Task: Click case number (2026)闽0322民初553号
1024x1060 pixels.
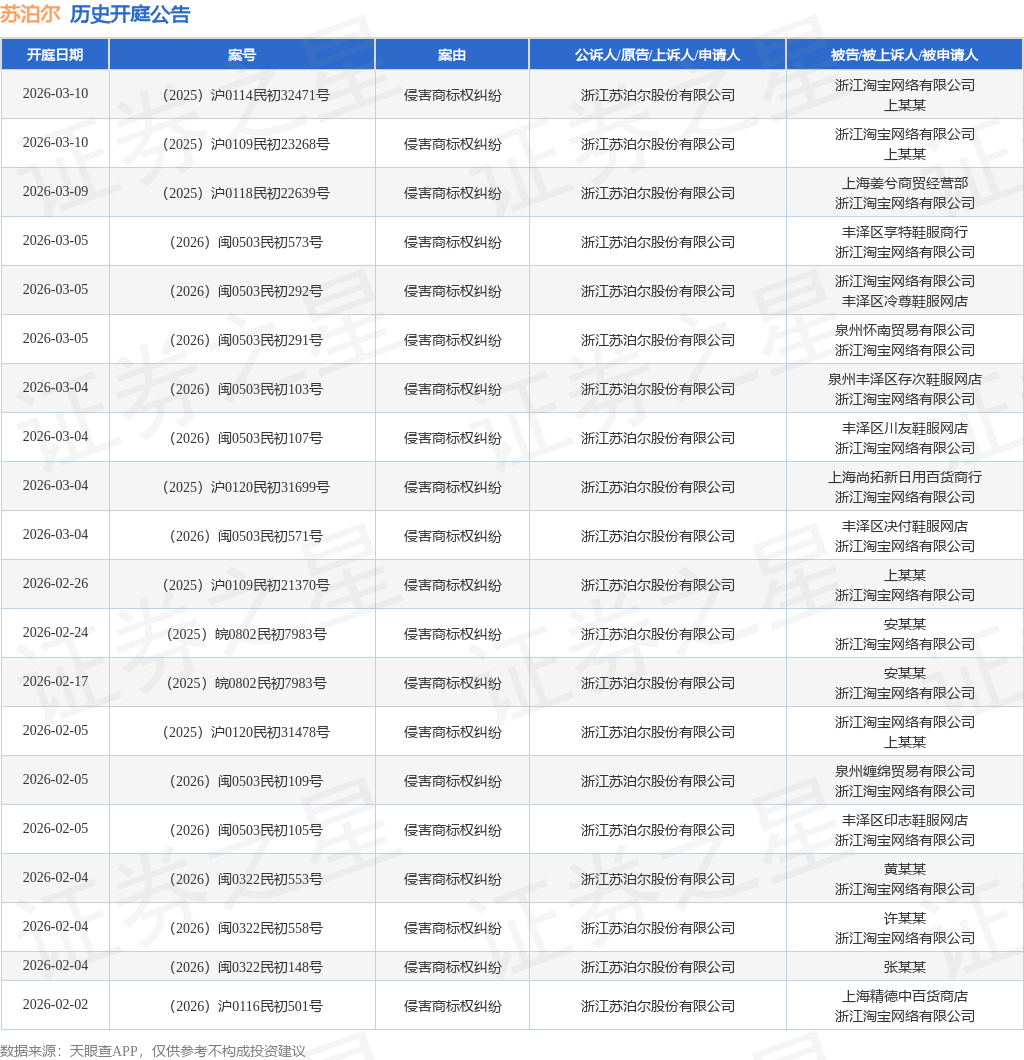Action: point(246,880)
